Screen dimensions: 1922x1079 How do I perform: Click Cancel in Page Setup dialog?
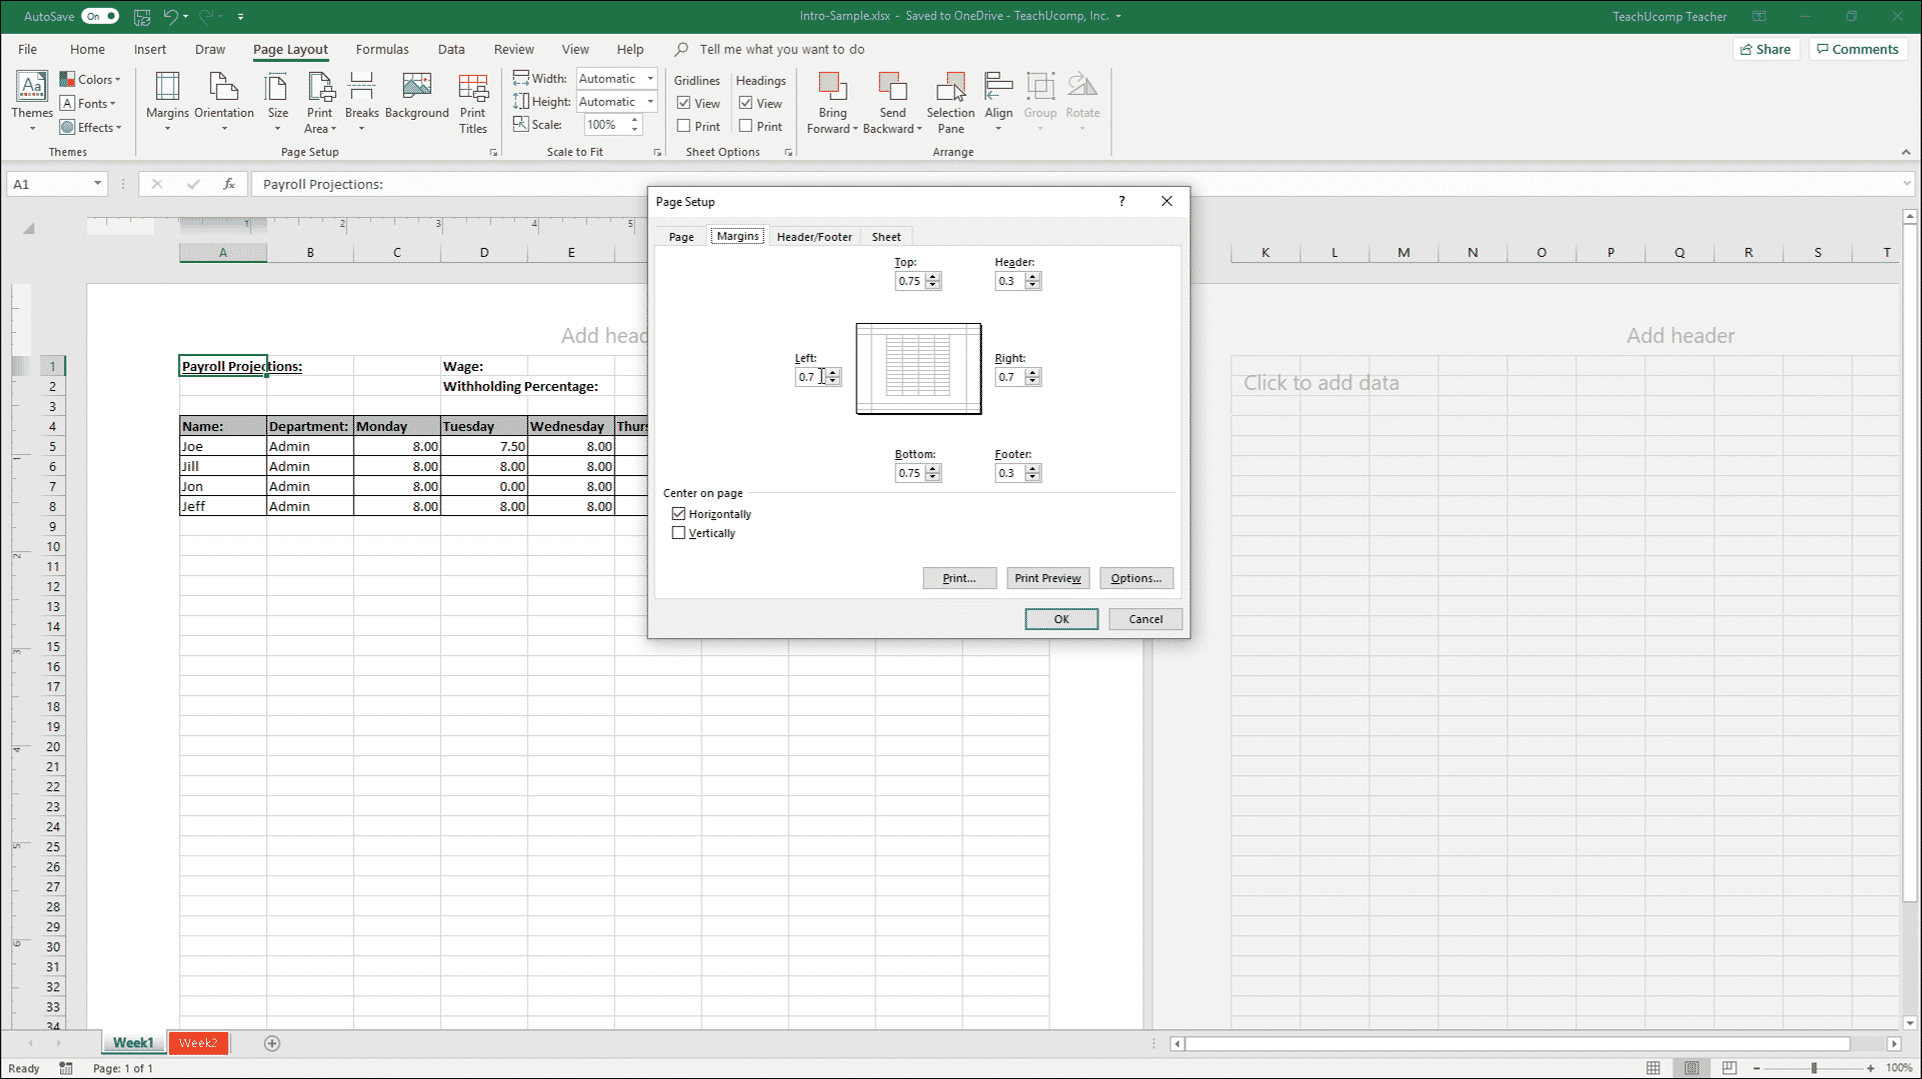point(1145,619)
